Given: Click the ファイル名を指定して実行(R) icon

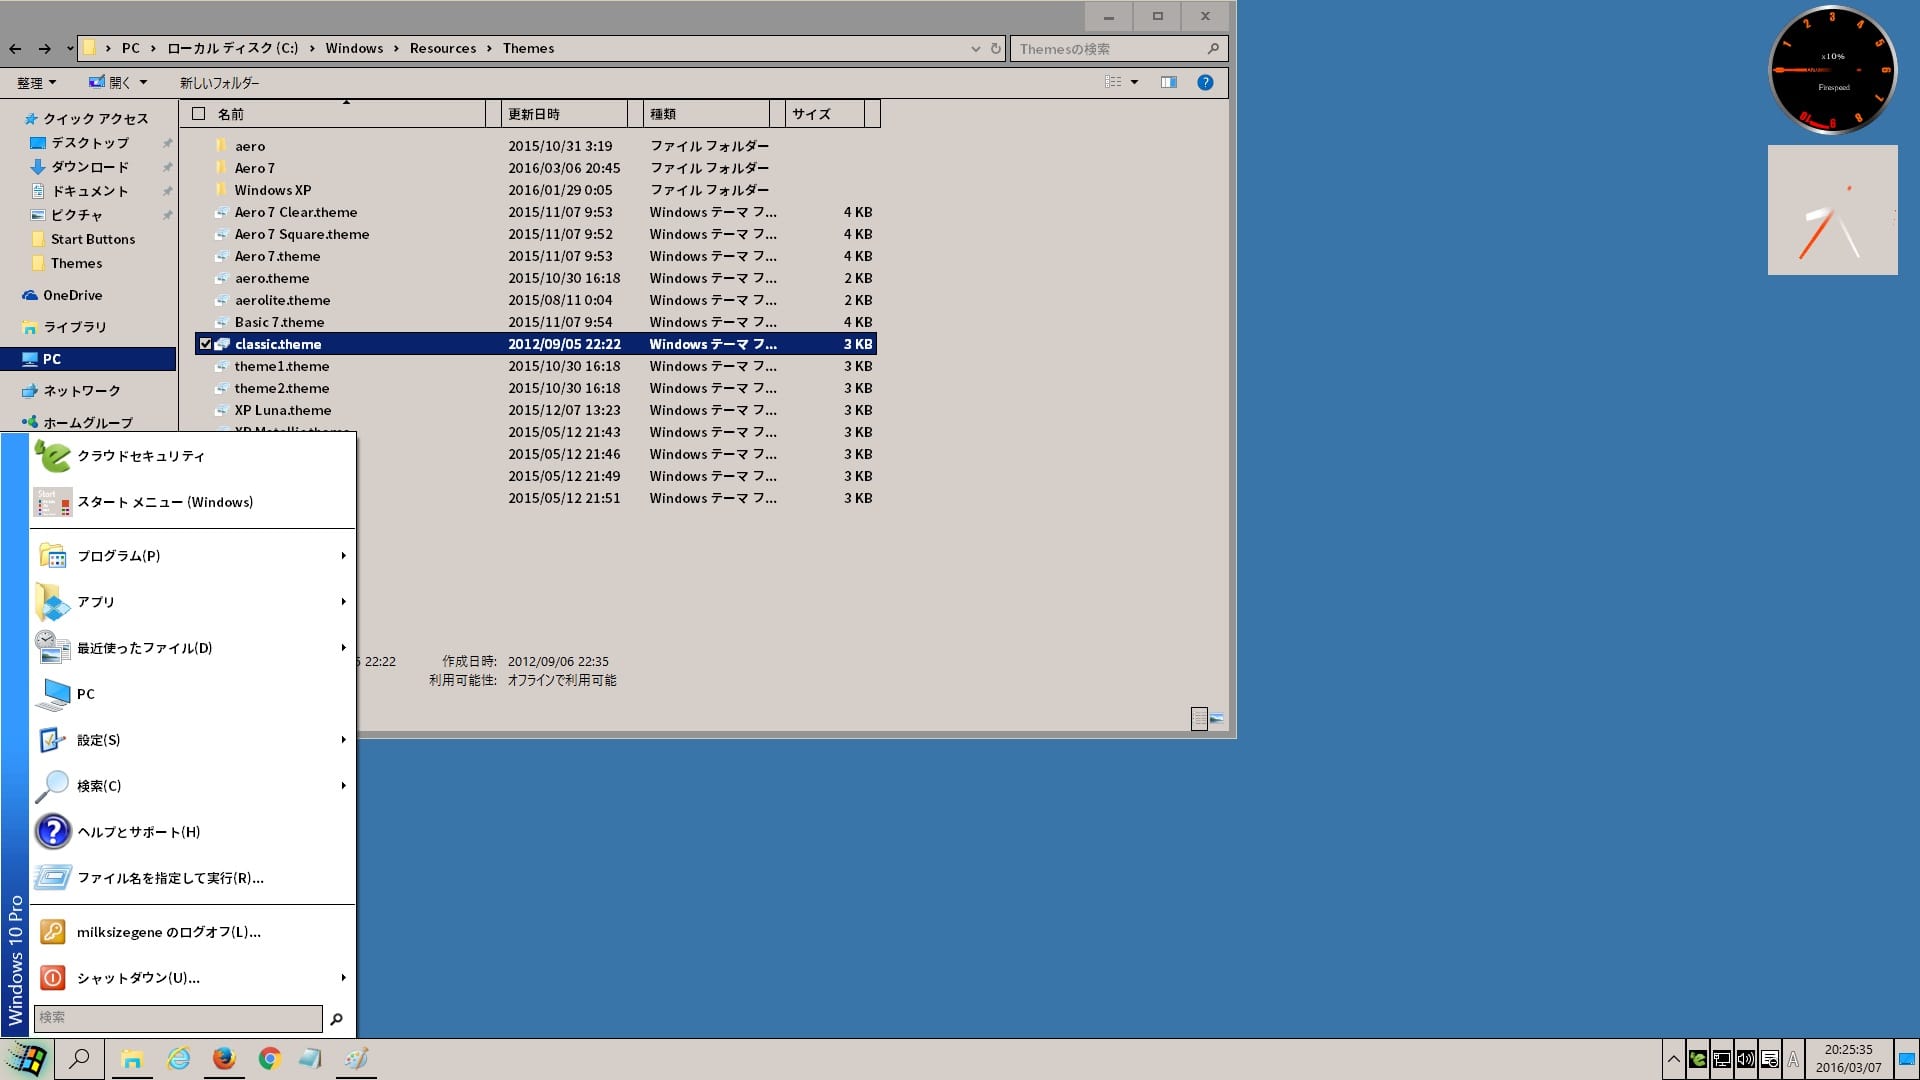Looking at the screenshot, I should pyautogui.click(x=53, y=877).
